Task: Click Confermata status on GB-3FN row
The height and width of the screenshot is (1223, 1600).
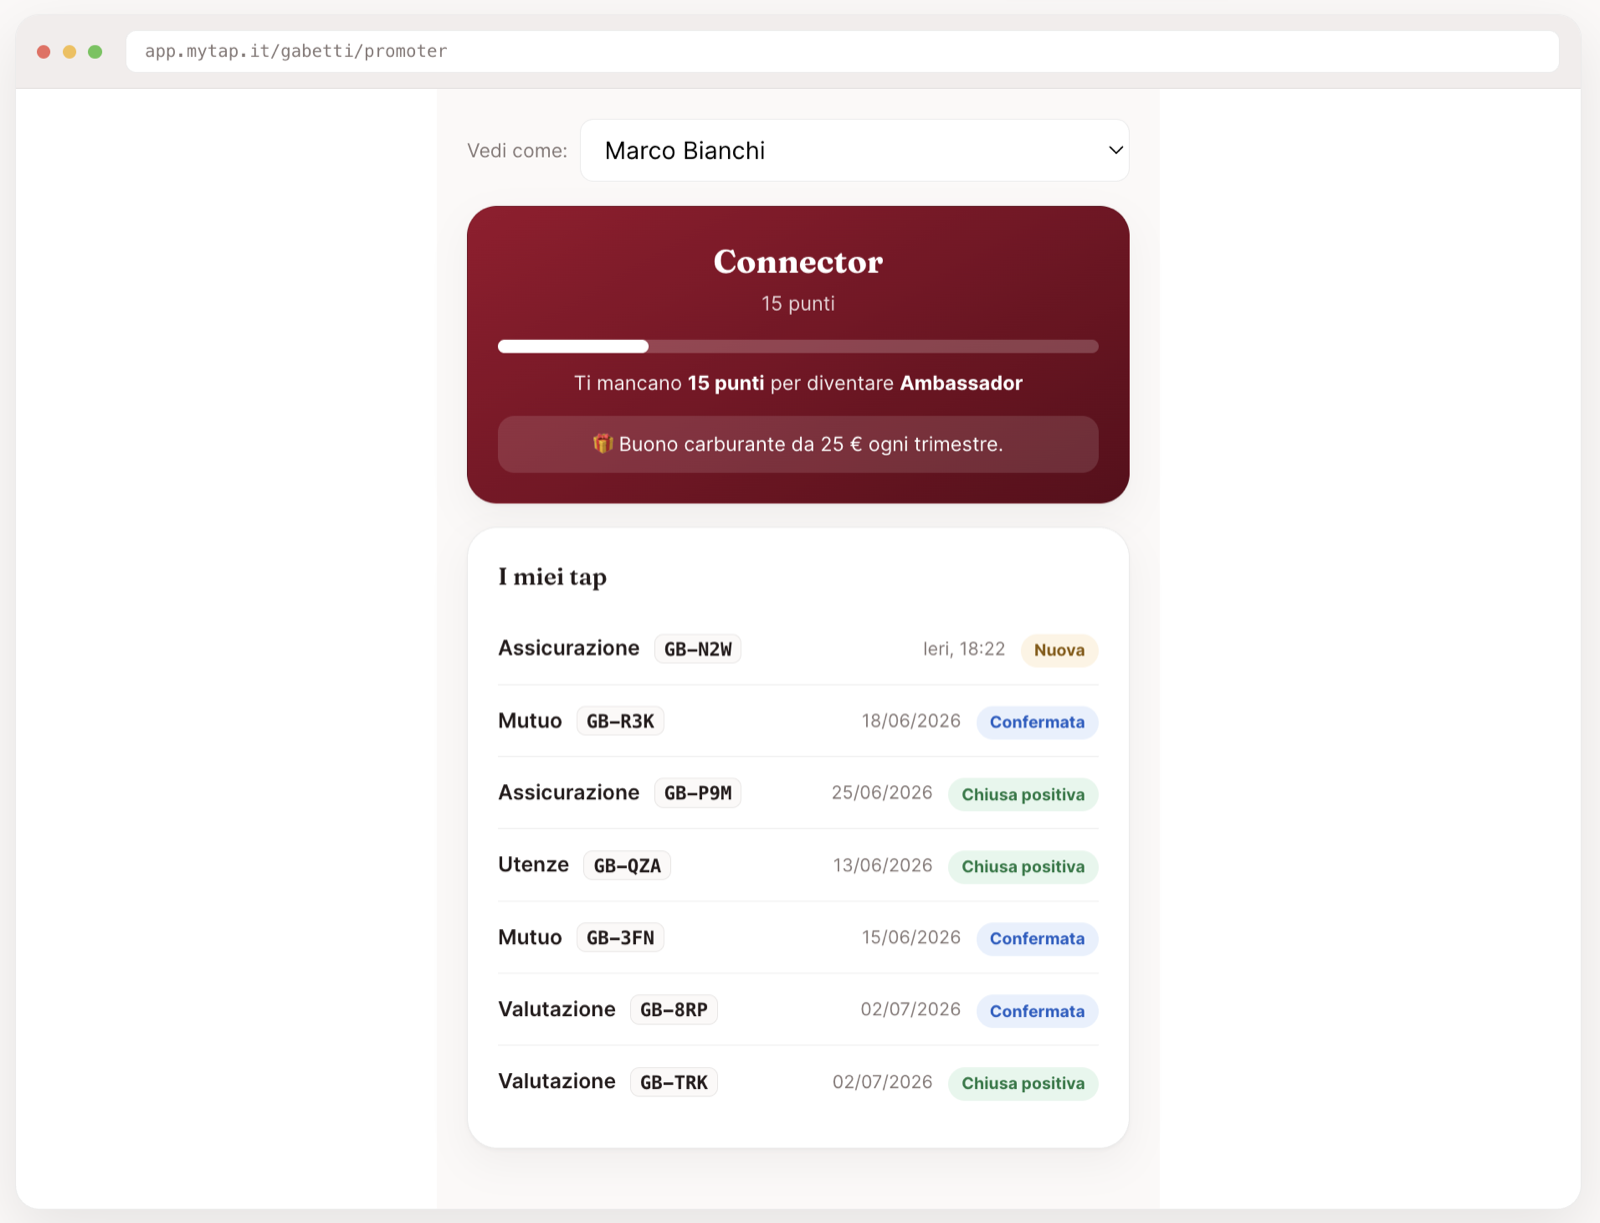Action: coord(1037,938)
